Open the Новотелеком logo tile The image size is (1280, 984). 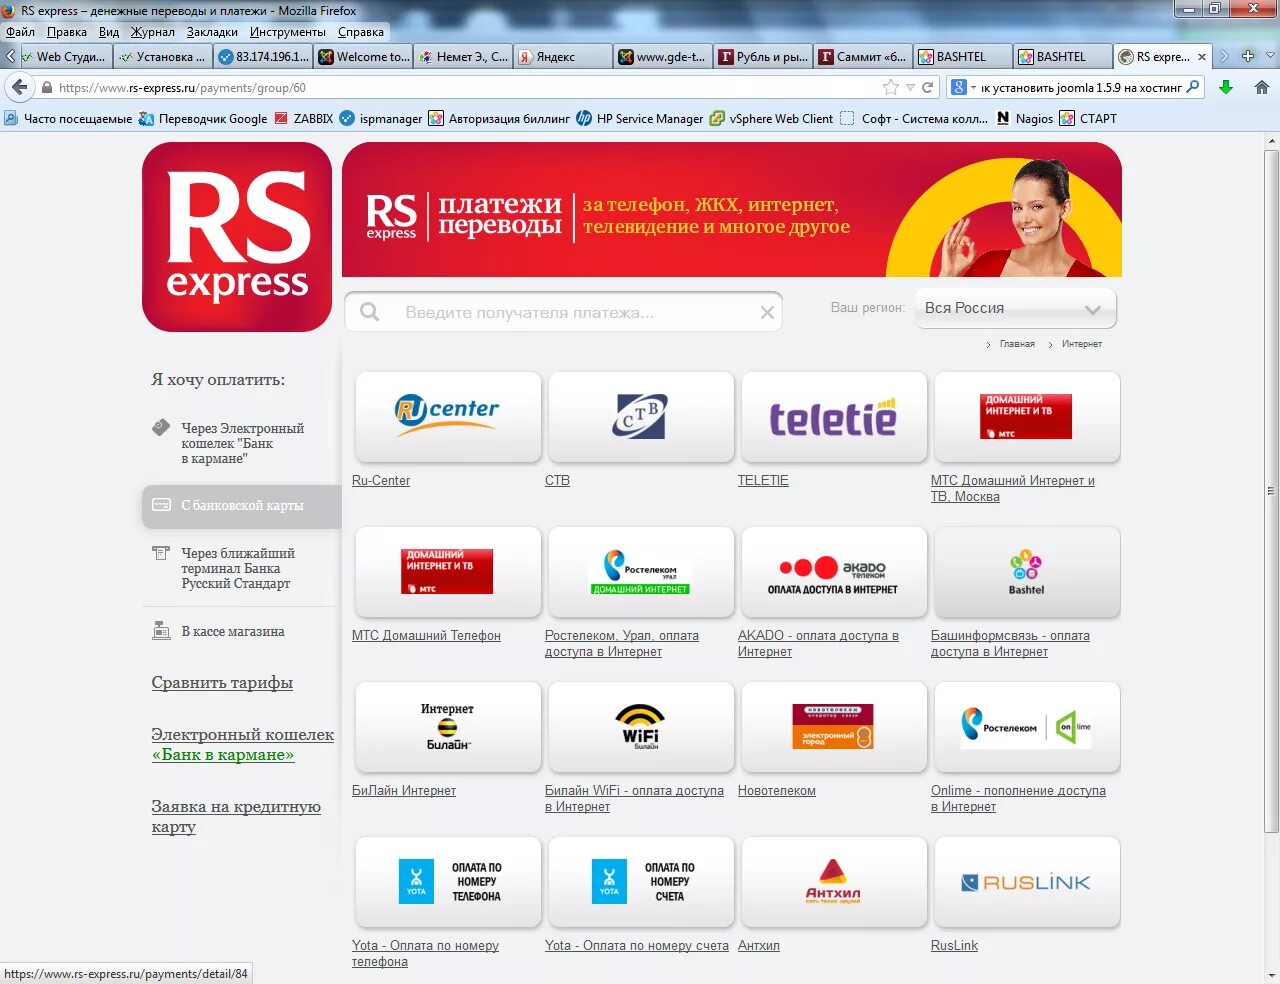[834, 727]
